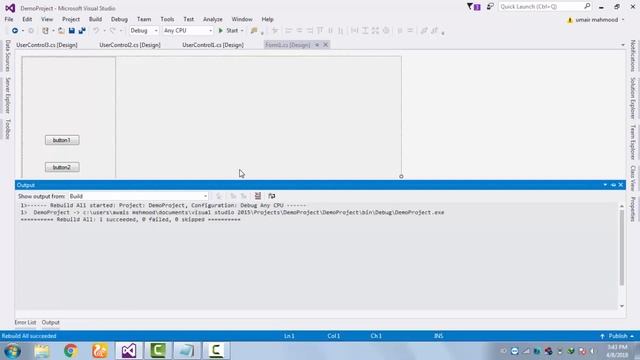Image resolution: width=640 pixels, height=360 pixels.
Task: Open the Team Explorer side tab
Action: [633, 142]
